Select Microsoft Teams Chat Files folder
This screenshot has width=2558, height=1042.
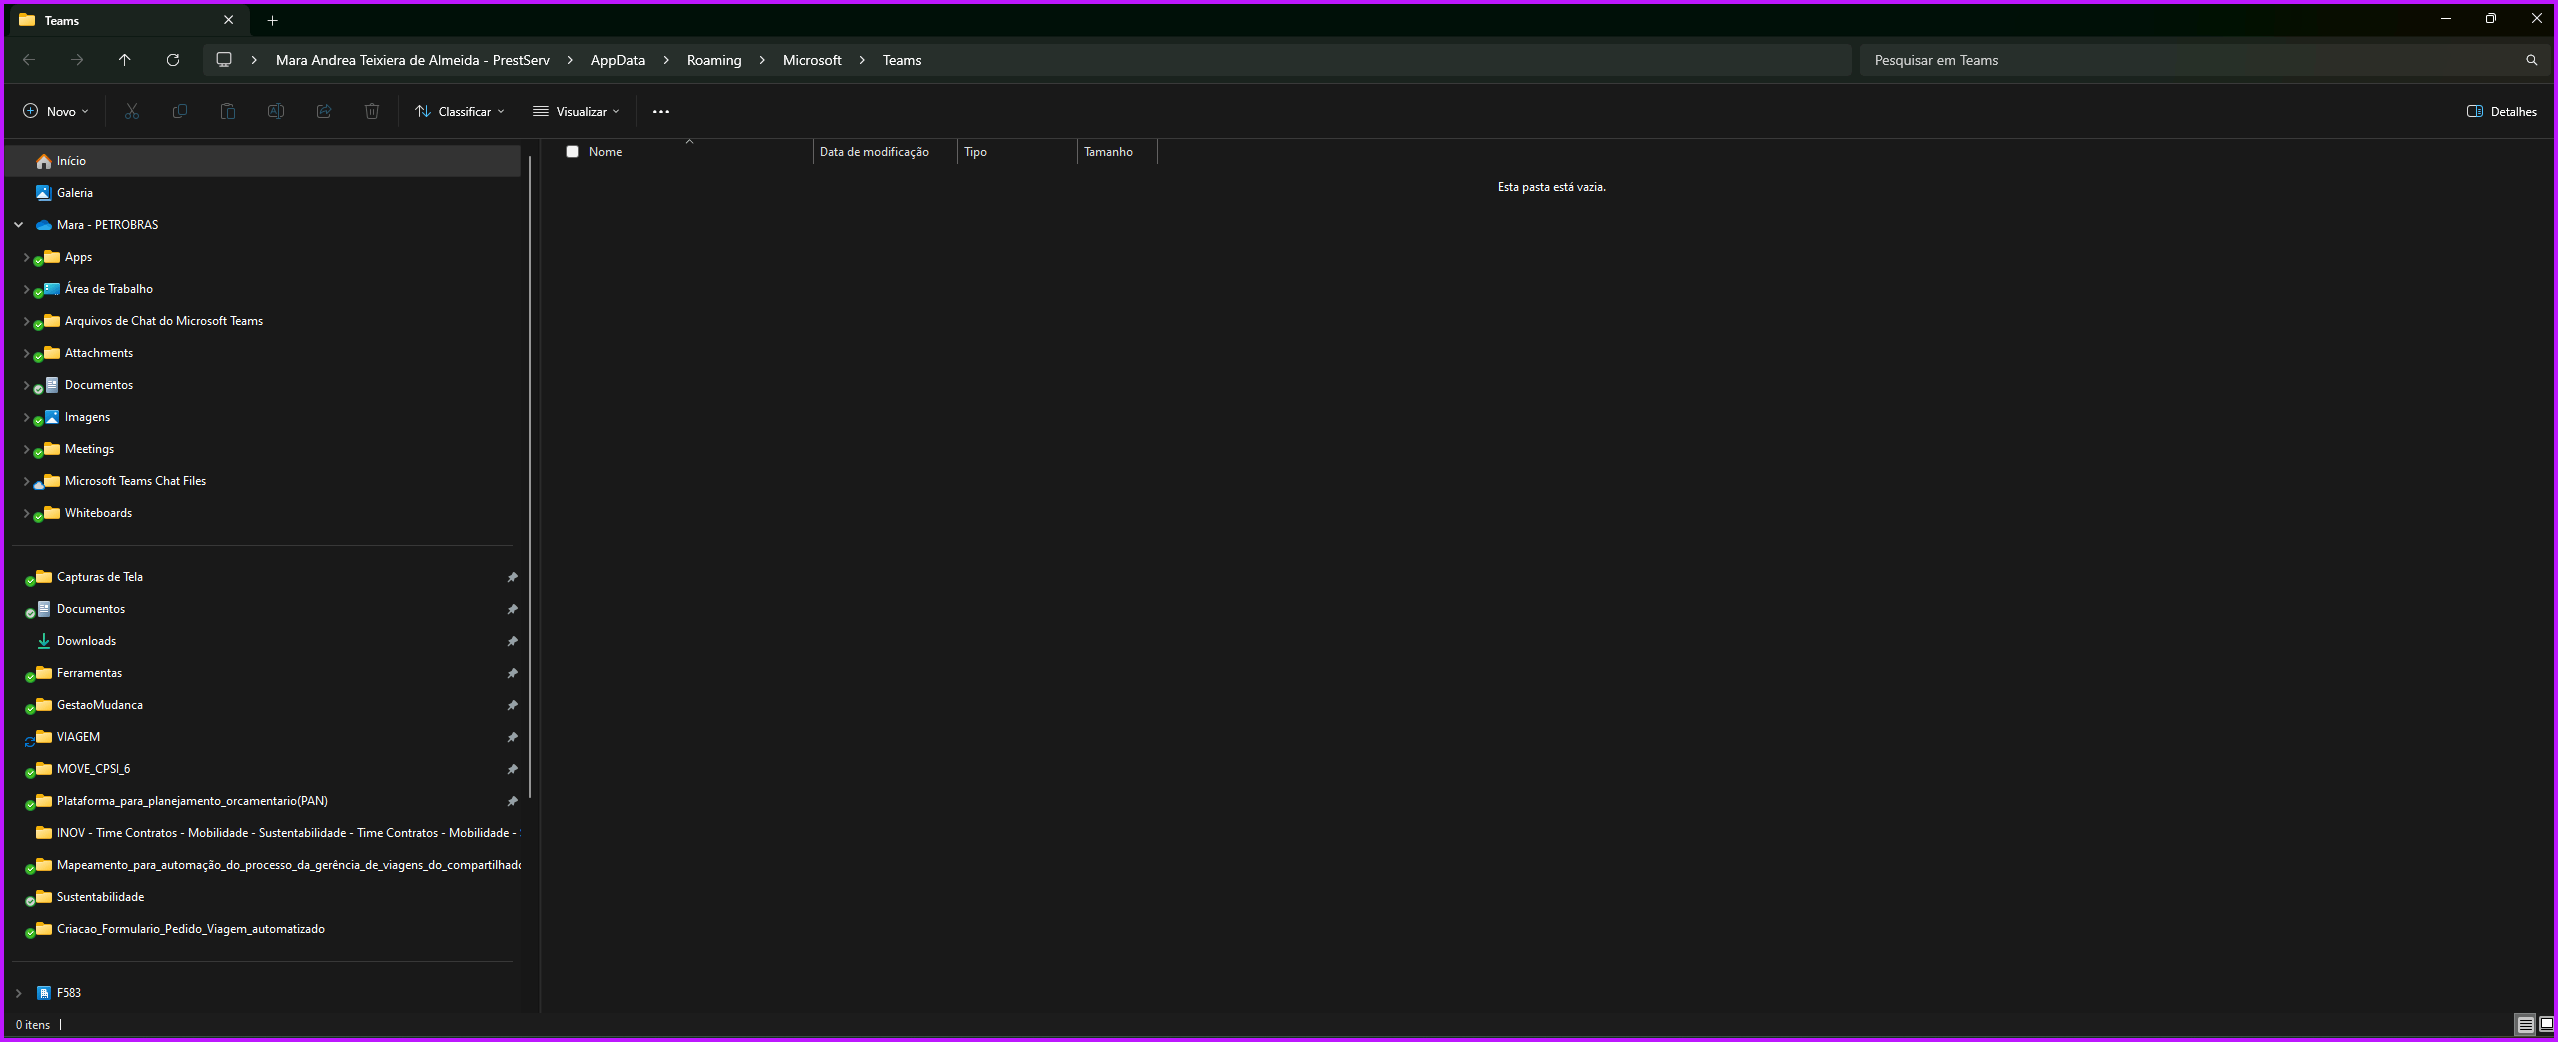(264, 481)
